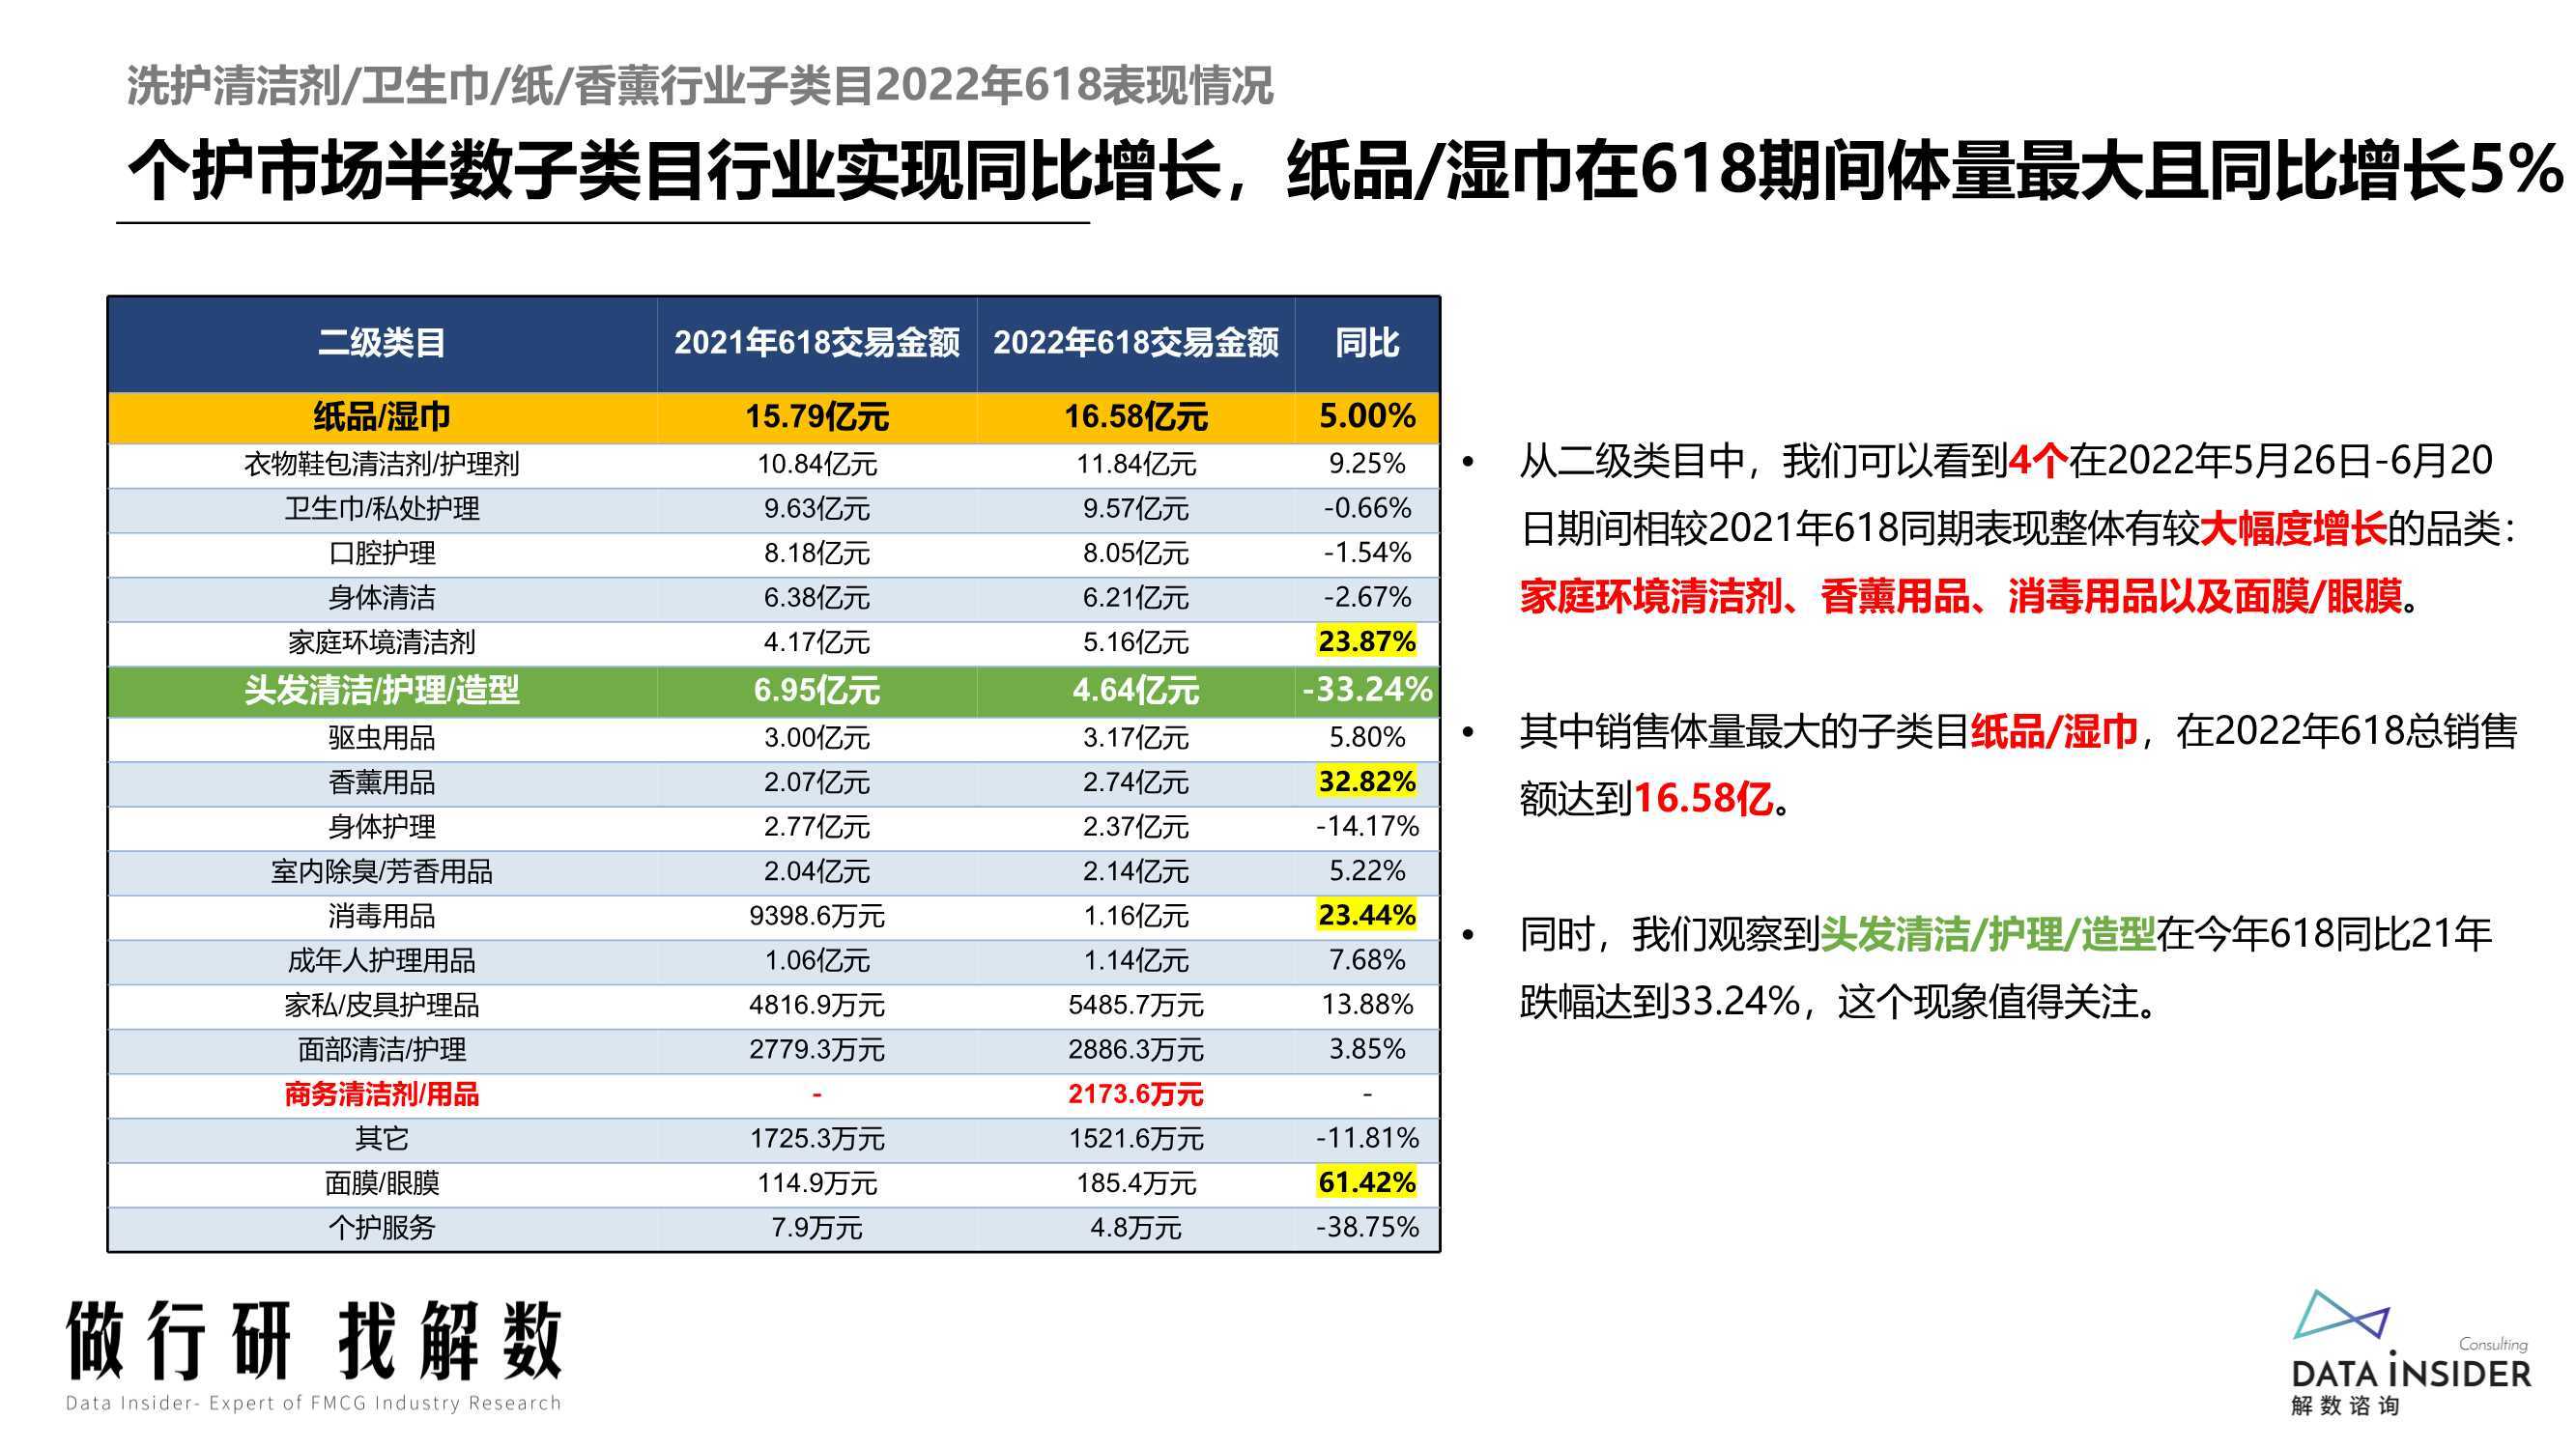Click the 同比 column header

pos(1367,343)
